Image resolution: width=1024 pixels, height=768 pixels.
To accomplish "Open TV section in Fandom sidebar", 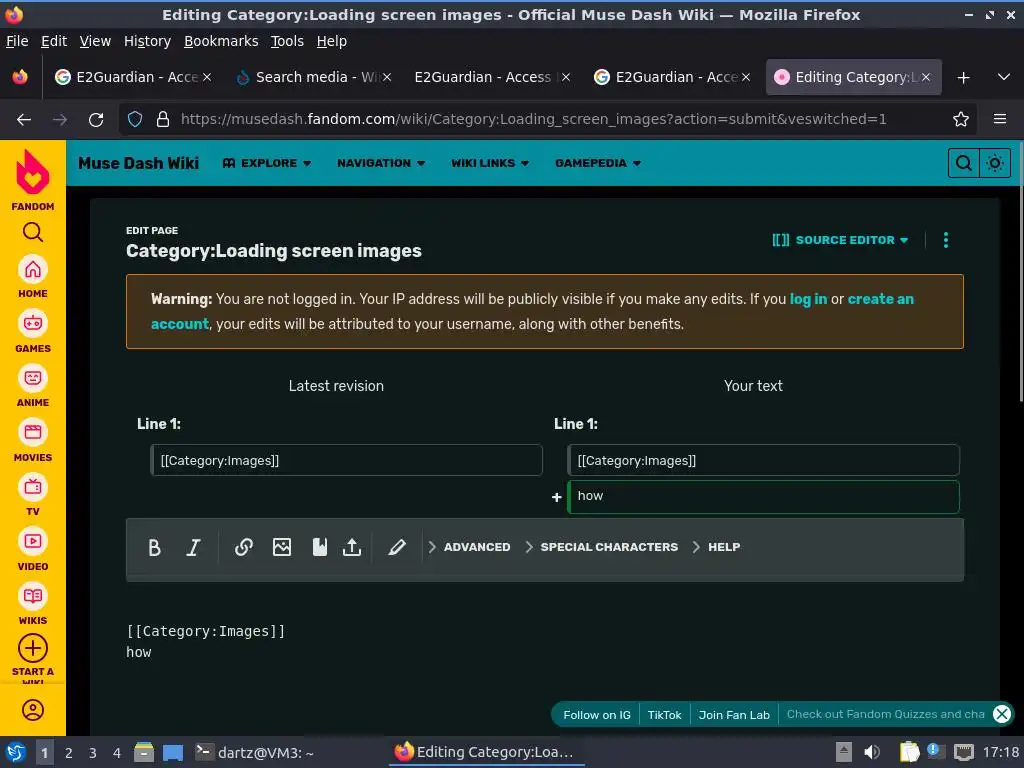I will click(x=33, y=496).
